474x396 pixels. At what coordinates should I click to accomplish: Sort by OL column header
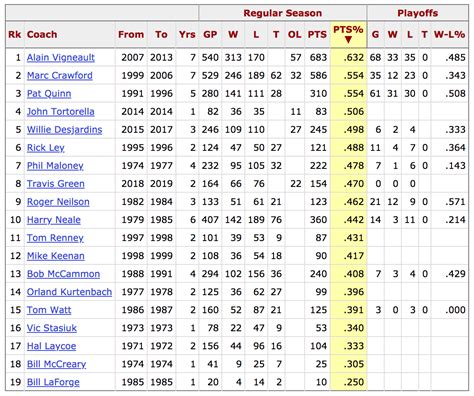pos(294,34)
